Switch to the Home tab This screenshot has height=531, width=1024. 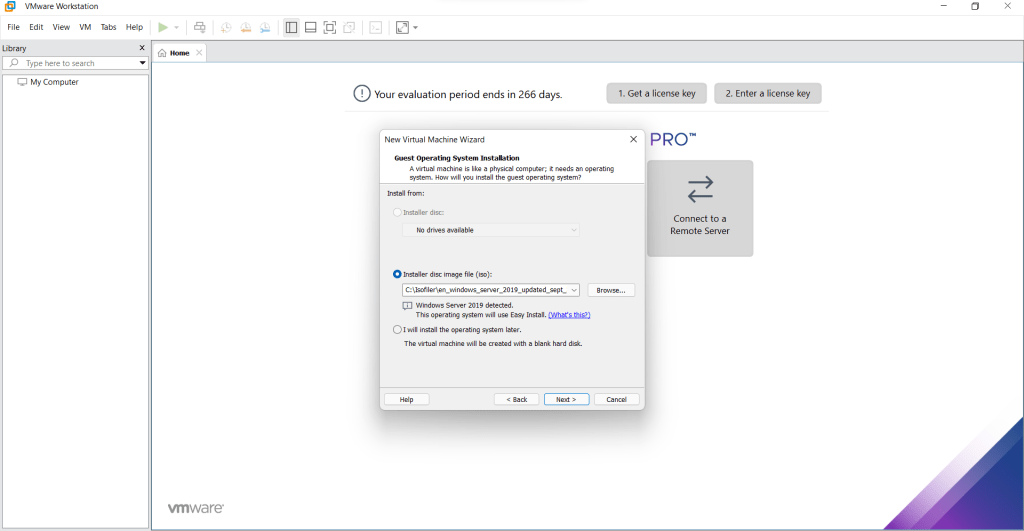point(178,53)
